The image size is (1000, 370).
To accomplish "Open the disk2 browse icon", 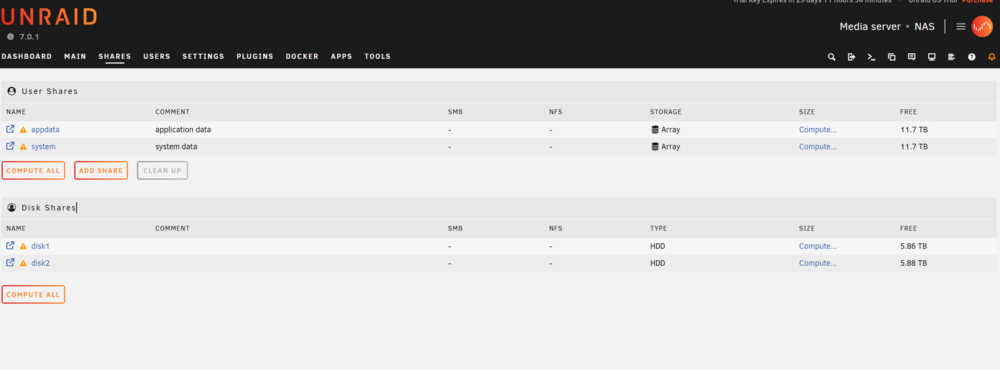I will [x=10, y=263].
